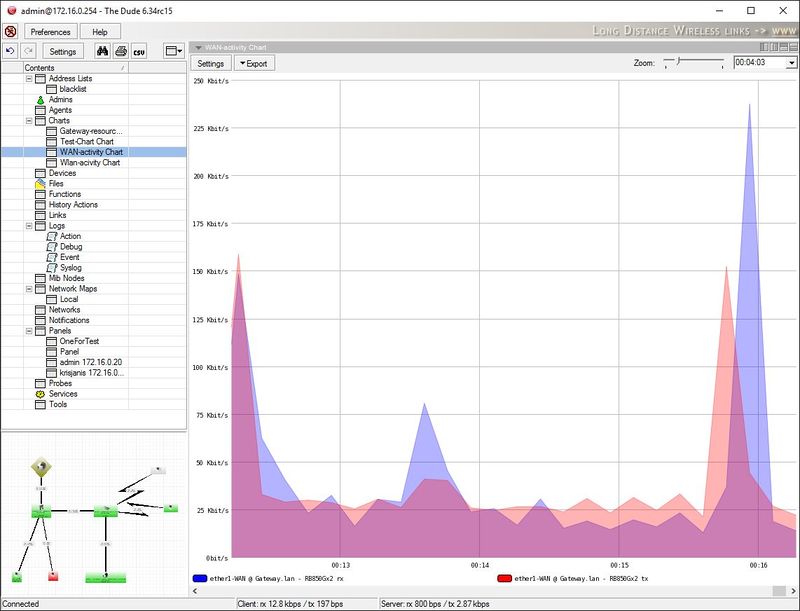The image size is (800, 611).
Task: Click the Syslog log icon
Action: click(x=52, y=268)
